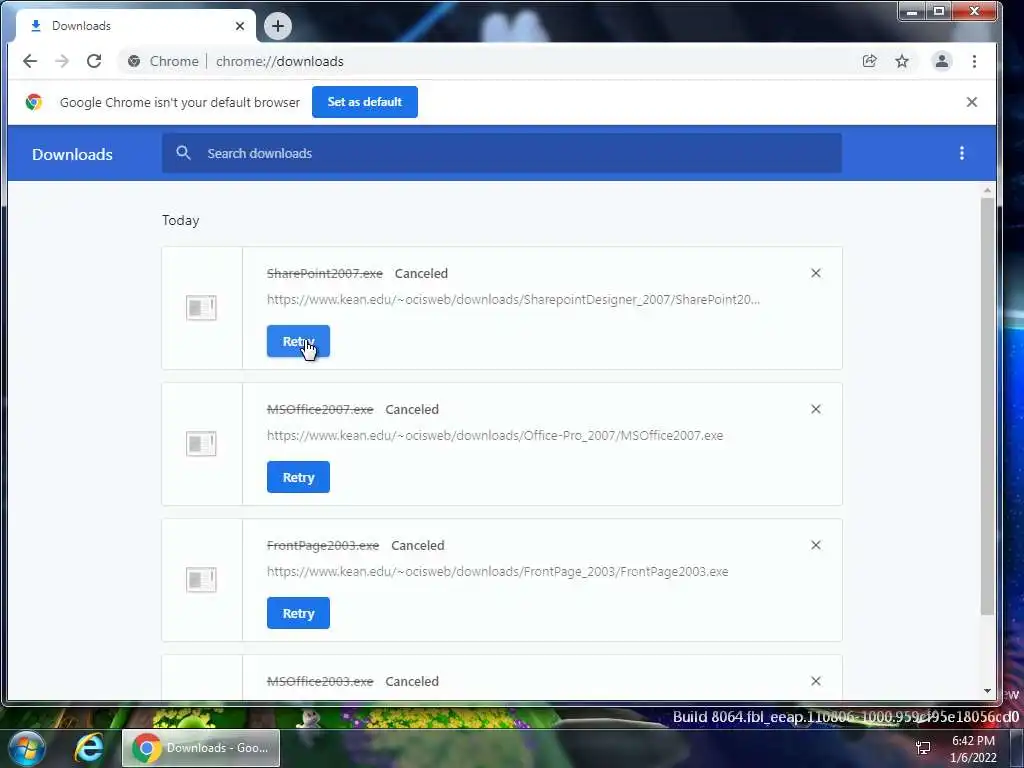Click the vertical scrollbar thumb

(987, 406)
